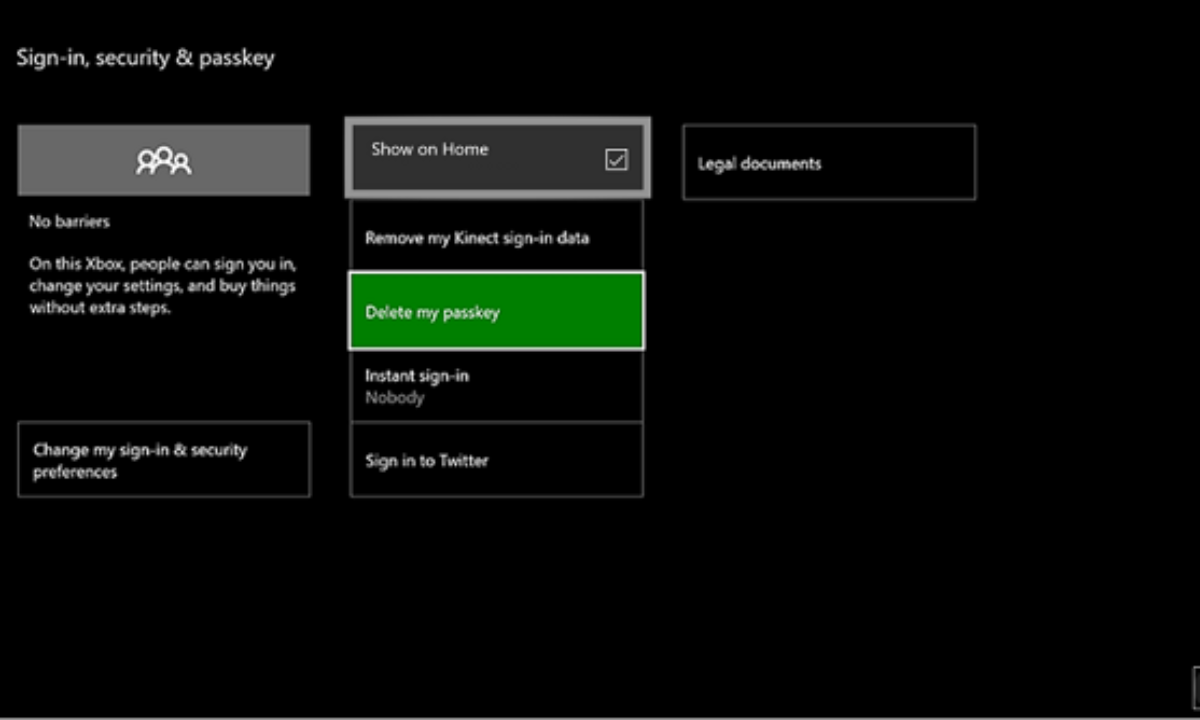Toggle the Show on Home checkbox
The width and height of the screenshot is (1200, 720).
[x=616, y=159]
